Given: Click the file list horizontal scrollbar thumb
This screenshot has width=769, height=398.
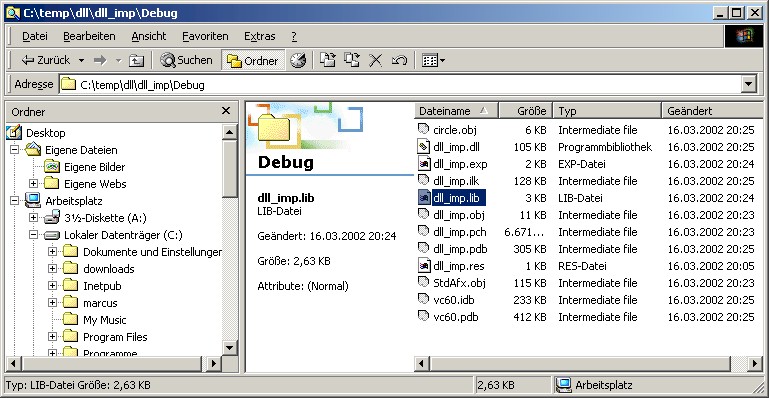Looking at the screenshot, I should tap(580, 364).
